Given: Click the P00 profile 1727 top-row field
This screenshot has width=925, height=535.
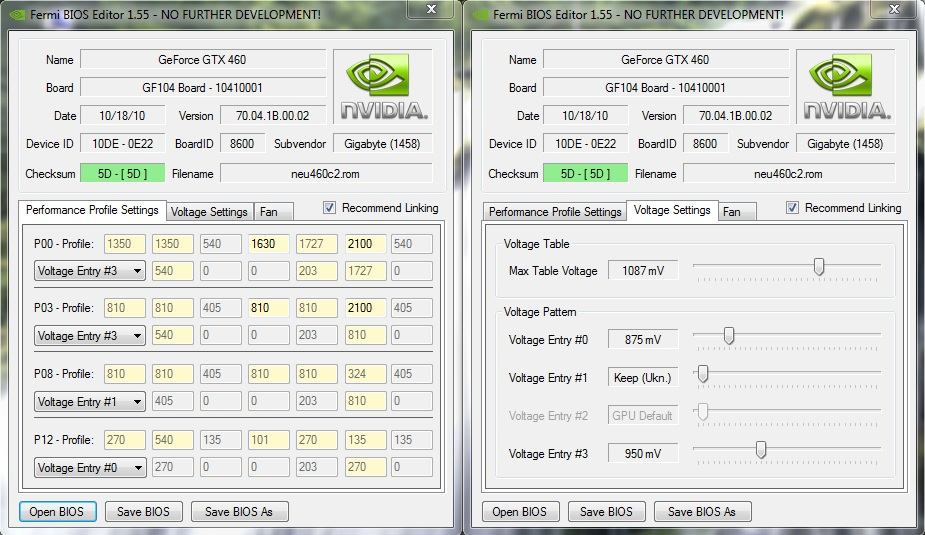Looking at the screenshot, I should (x=317, y=244).
